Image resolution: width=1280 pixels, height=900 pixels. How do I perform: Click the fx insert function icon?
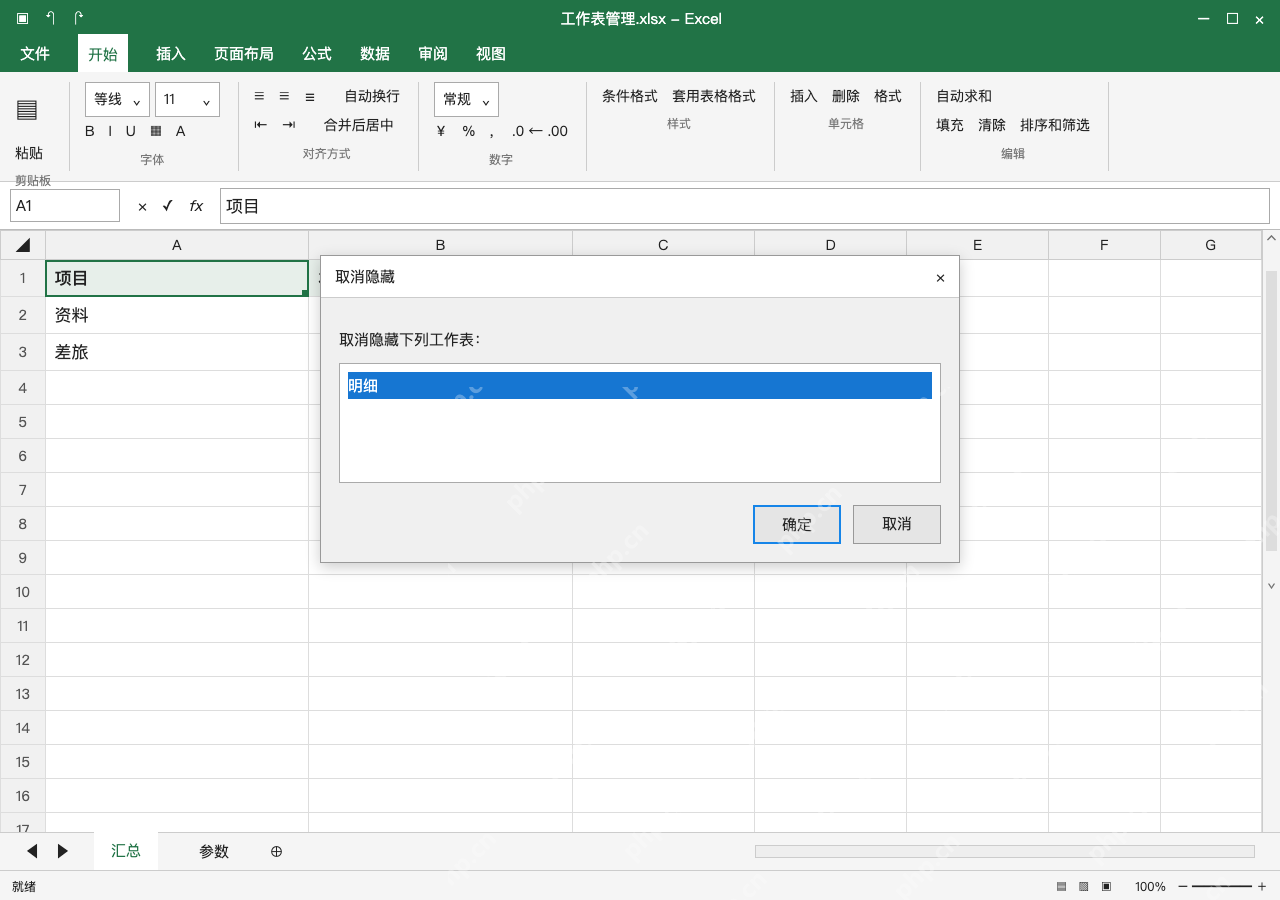click(196, 206)
